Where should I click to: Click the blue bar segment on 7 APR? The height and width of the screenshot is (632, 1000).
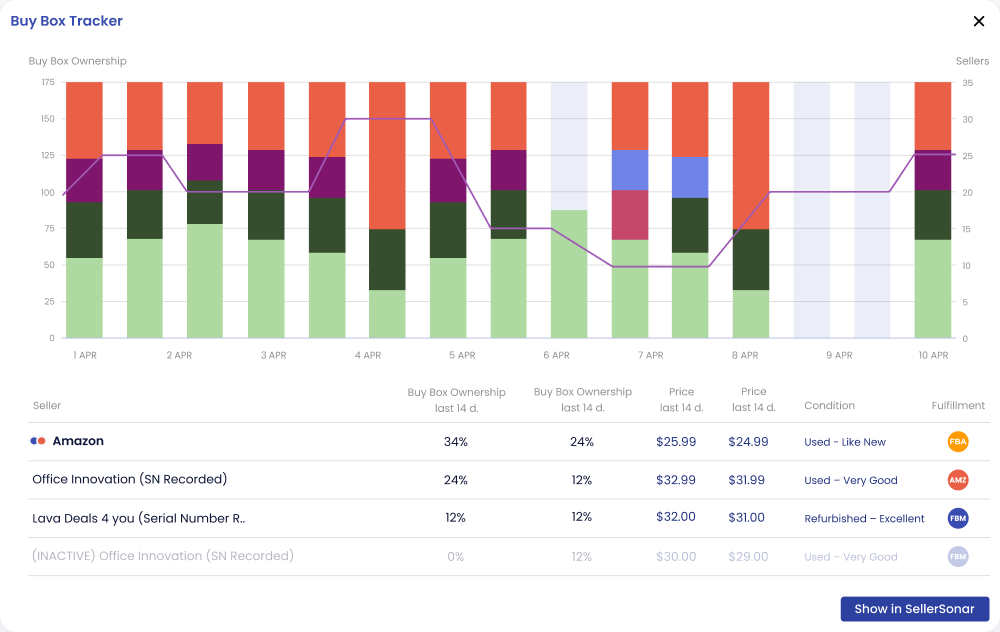(629, 170)
